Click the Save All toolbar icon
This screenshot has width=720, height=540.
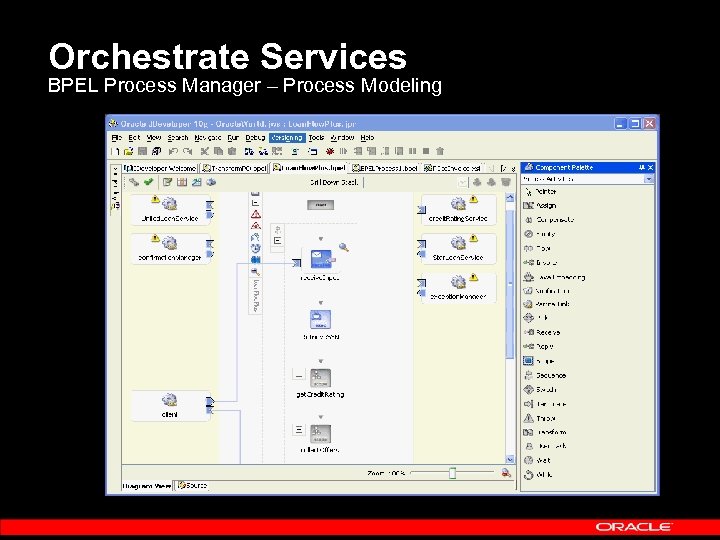coord(156,151)
